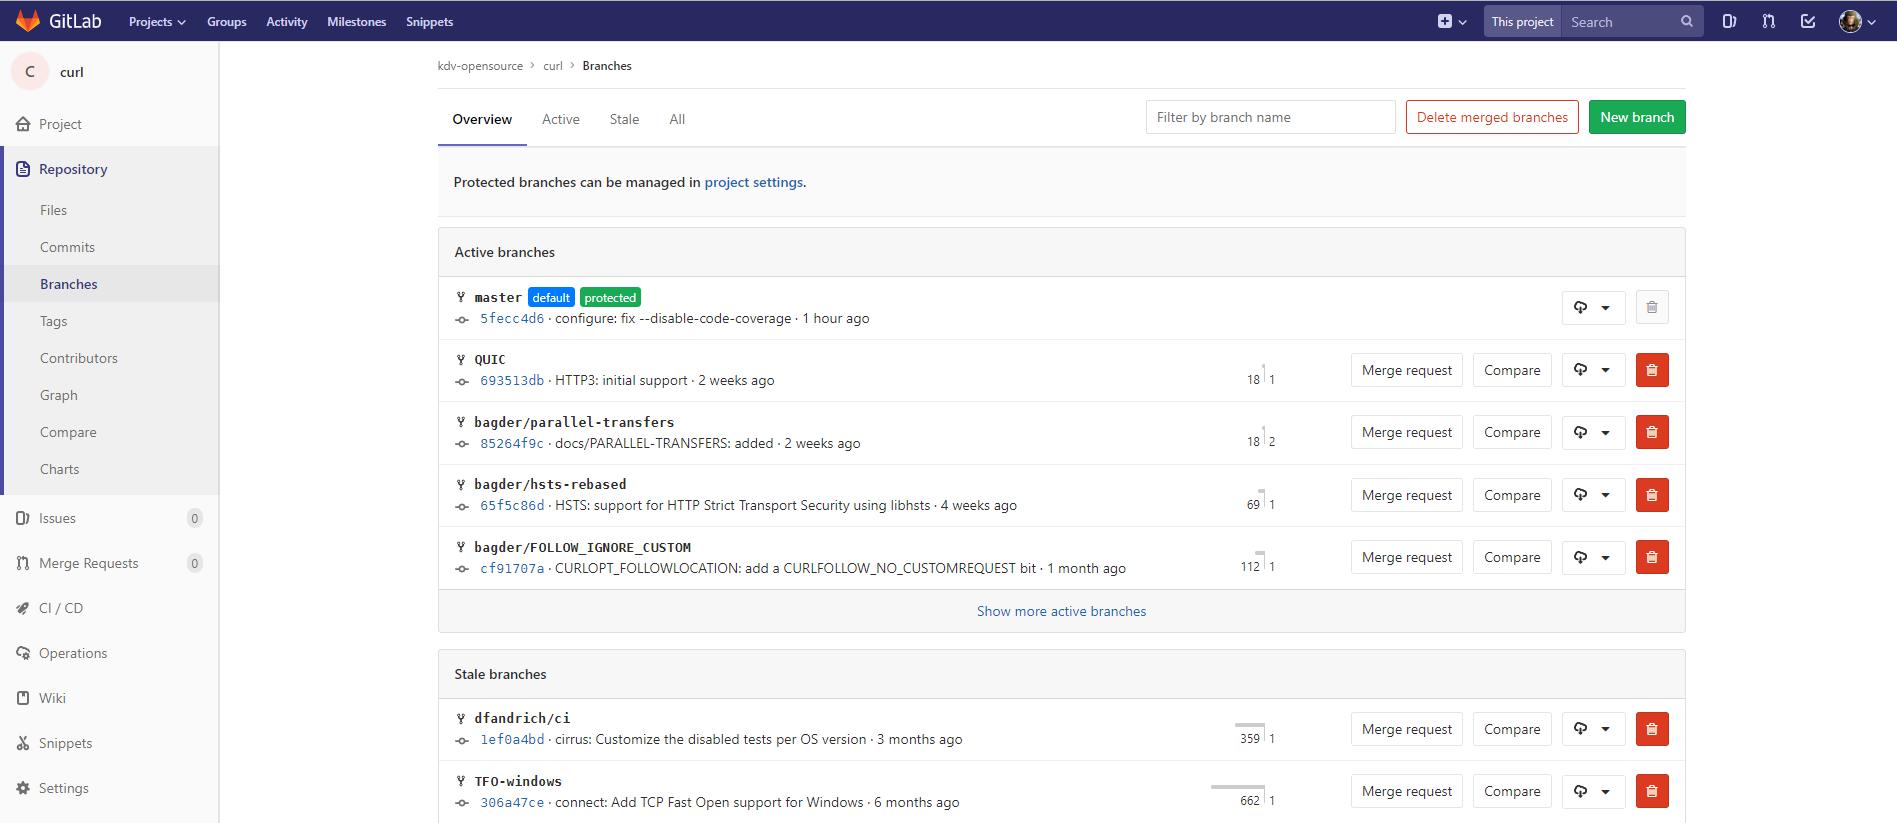The image size is (1897, 823).
Task: Click the New branch button
Action: point(1636,117)
